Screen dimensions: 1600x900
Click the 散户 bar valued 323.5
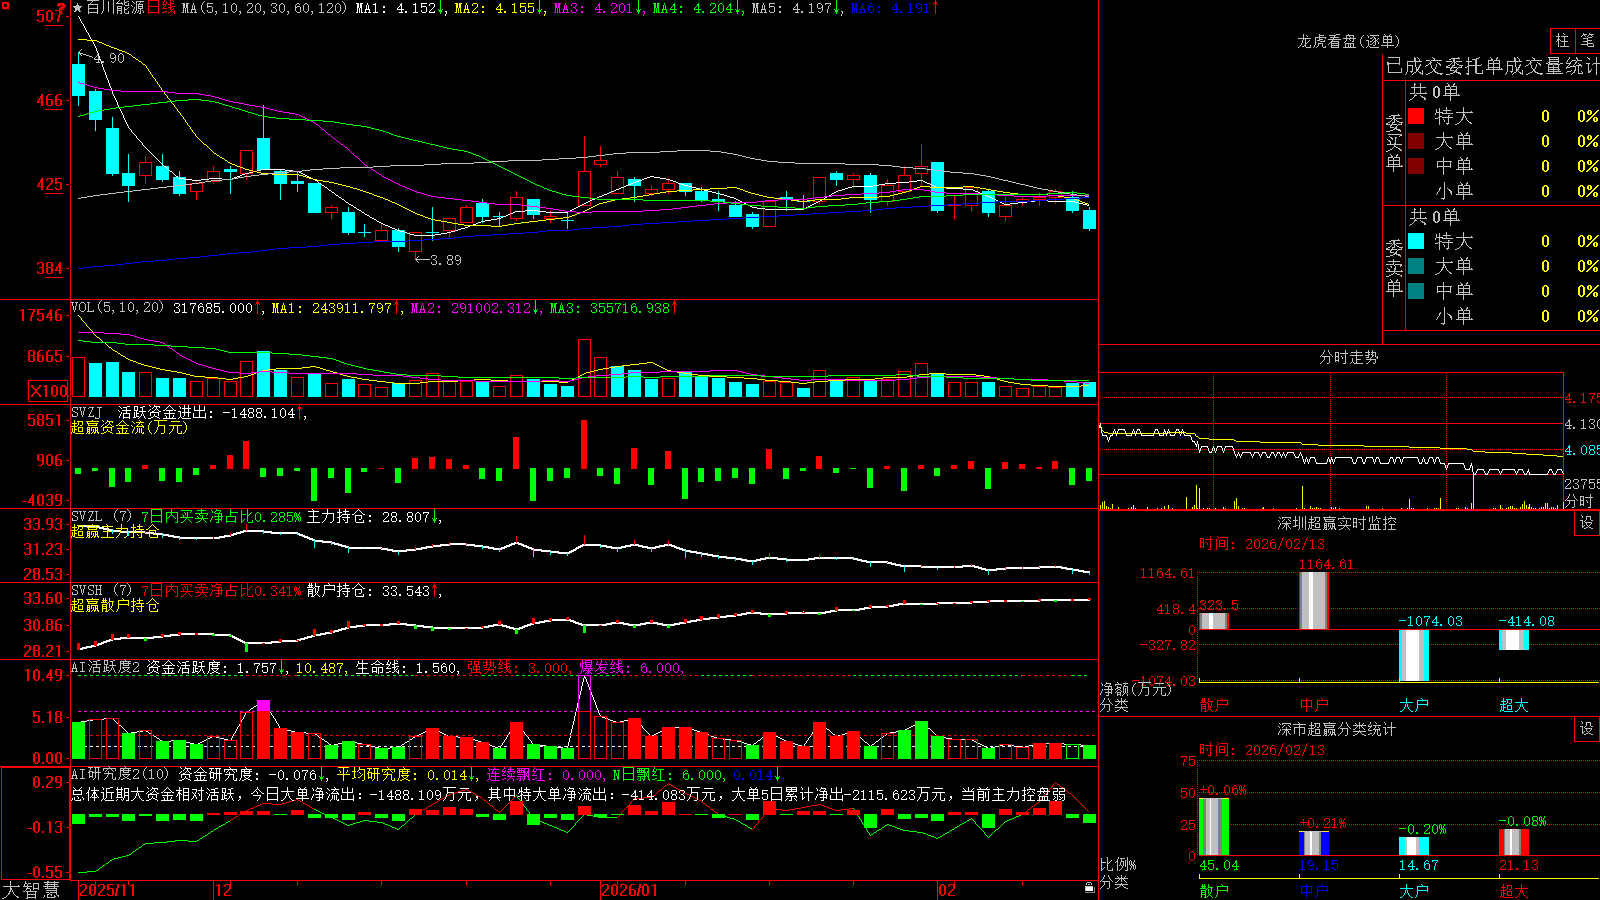(x=1214, y=621)
